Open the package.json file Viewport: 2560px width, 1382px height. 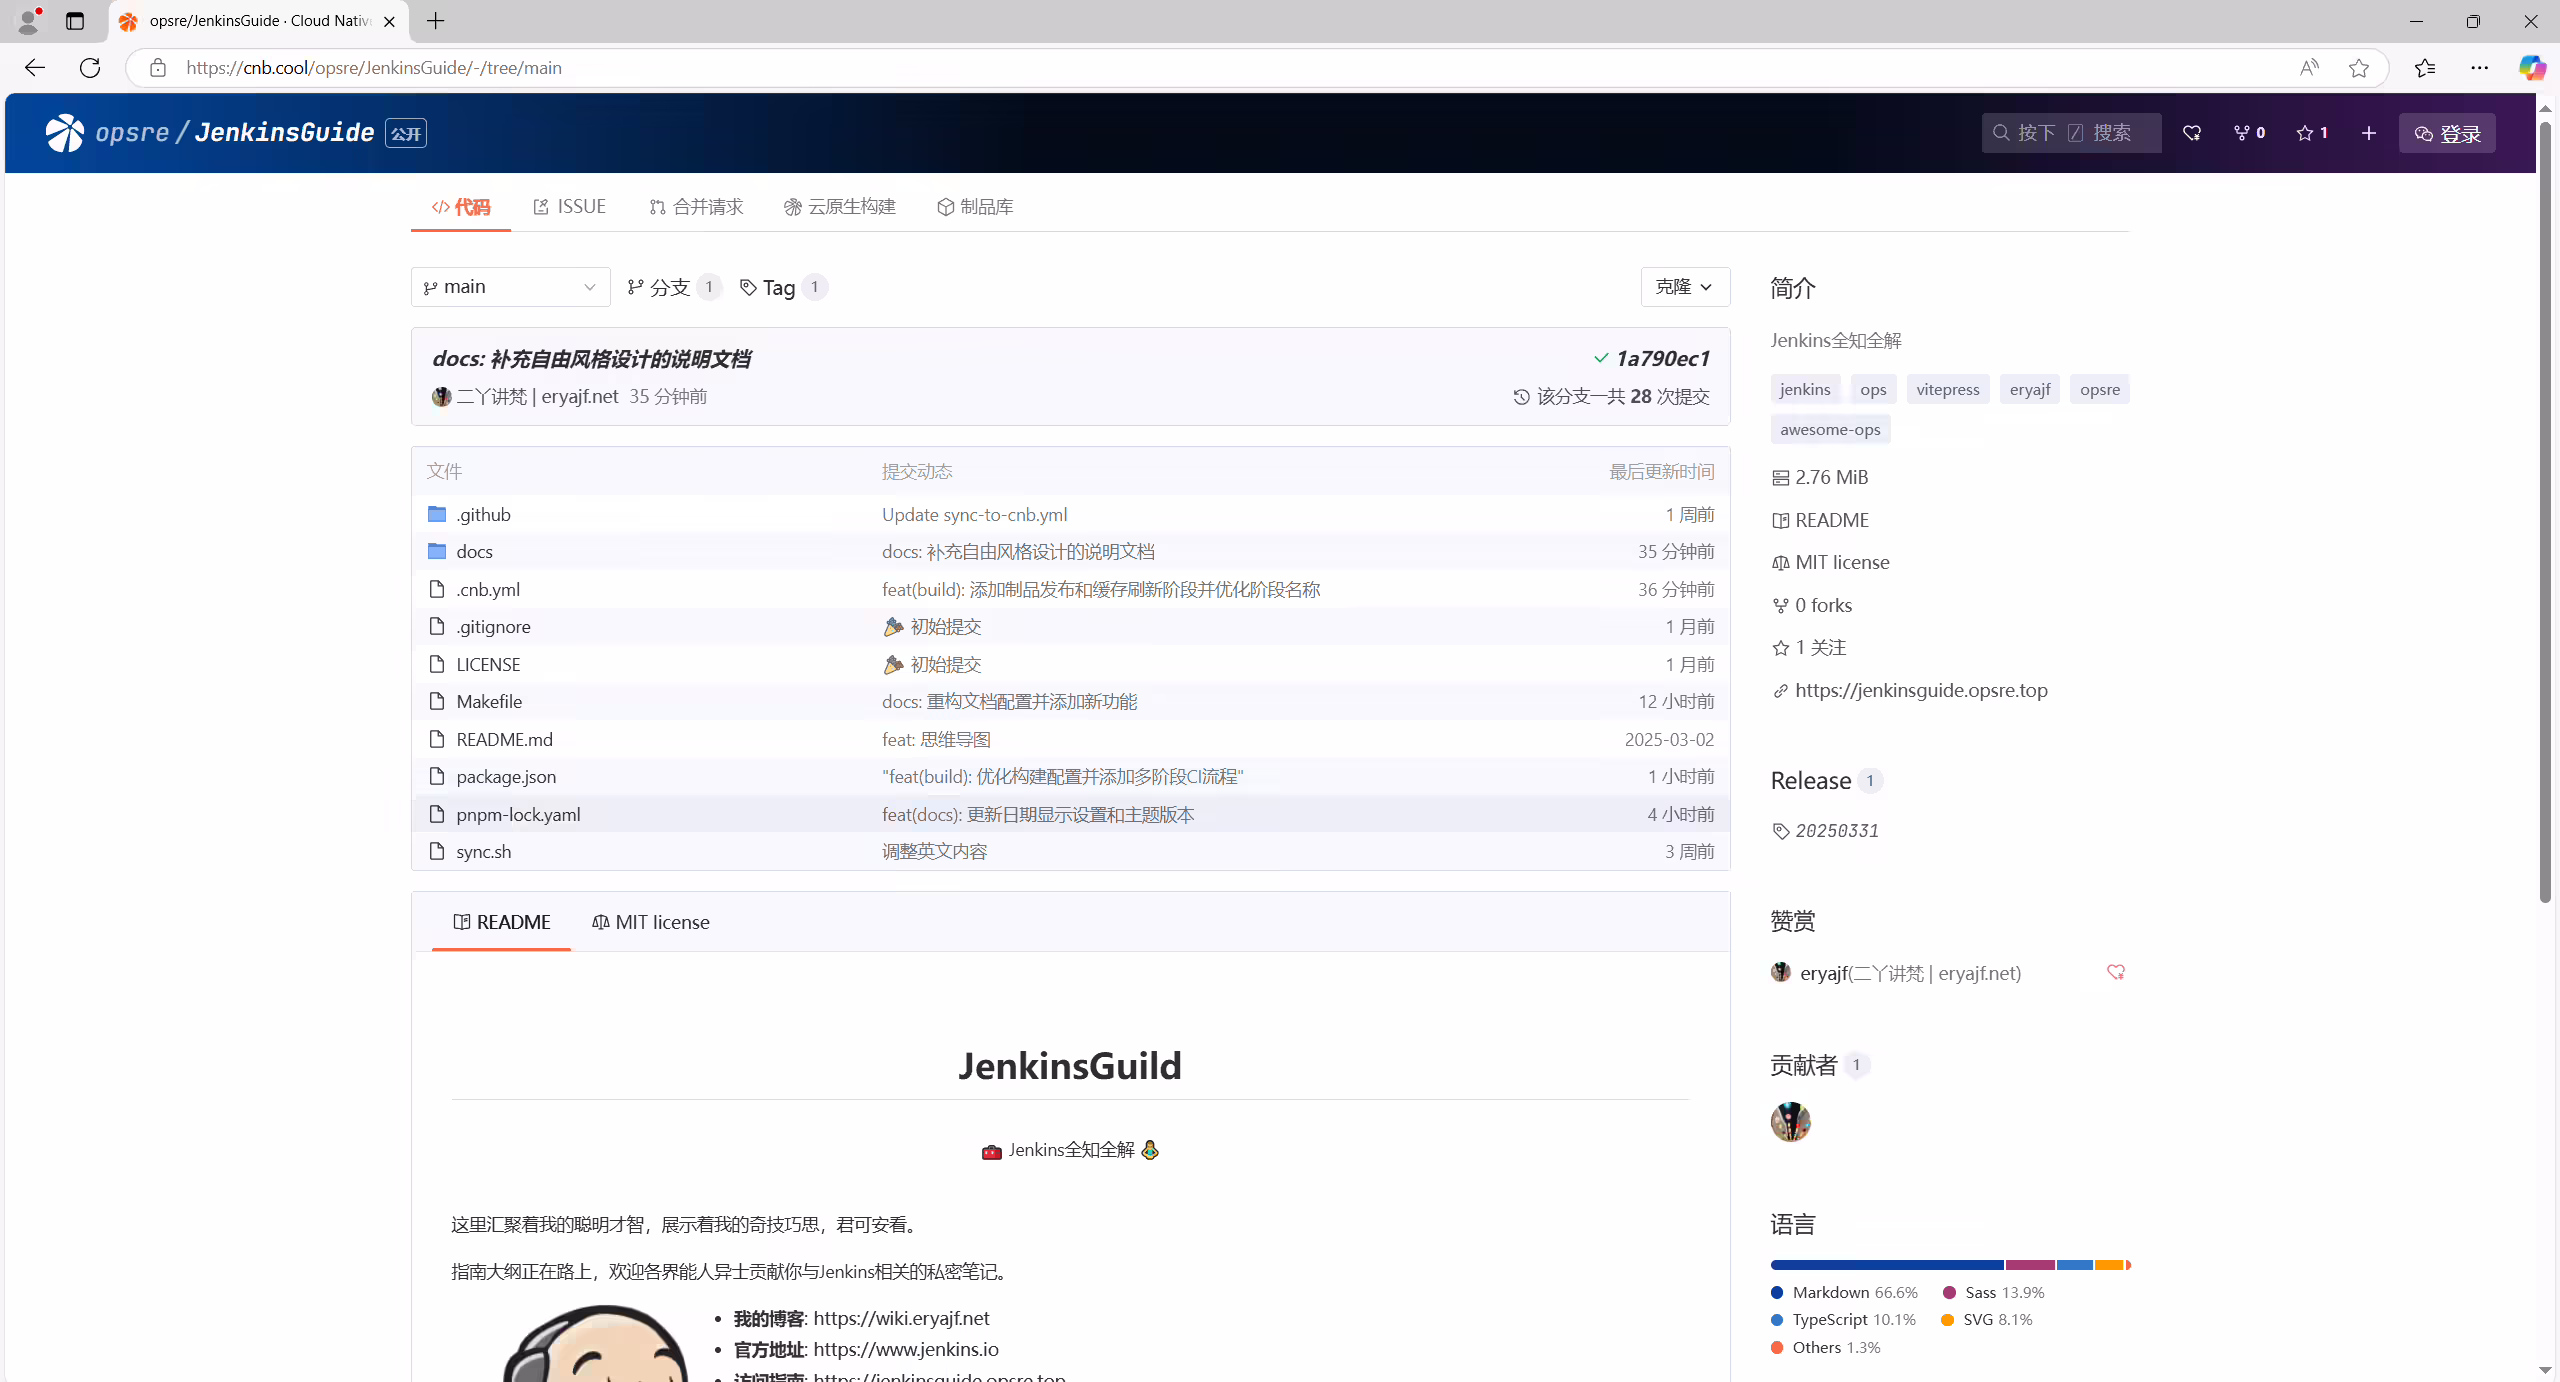pyautogui.click(x=506, y=776)
